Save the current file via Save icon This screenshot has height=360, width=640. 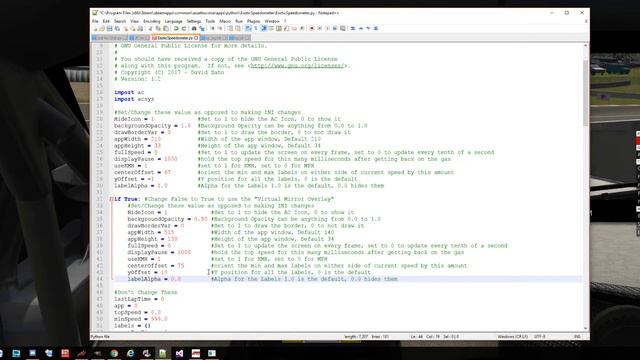(x=109, y=29)
